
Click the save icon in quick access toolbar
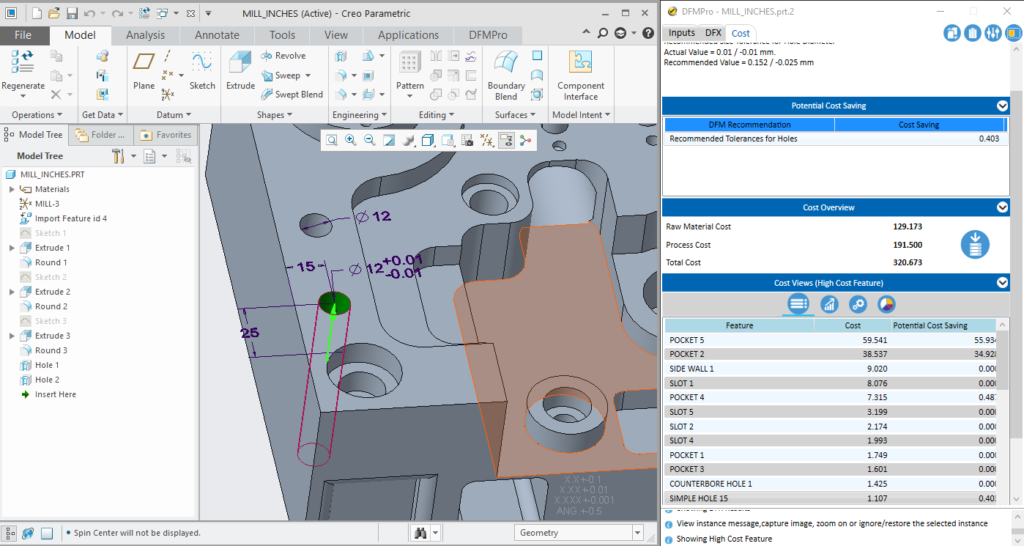[x=72, y=13]
